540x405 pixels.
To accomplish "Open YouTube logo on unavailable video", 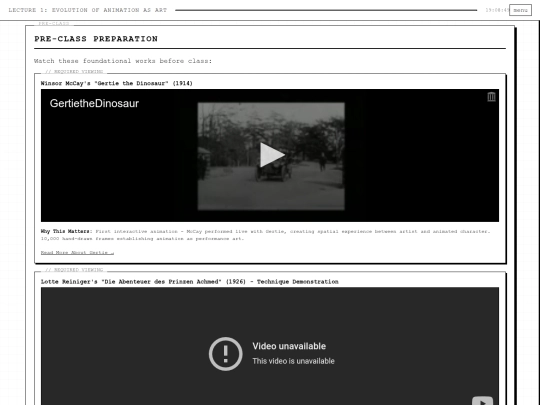I will click(482, 401).
